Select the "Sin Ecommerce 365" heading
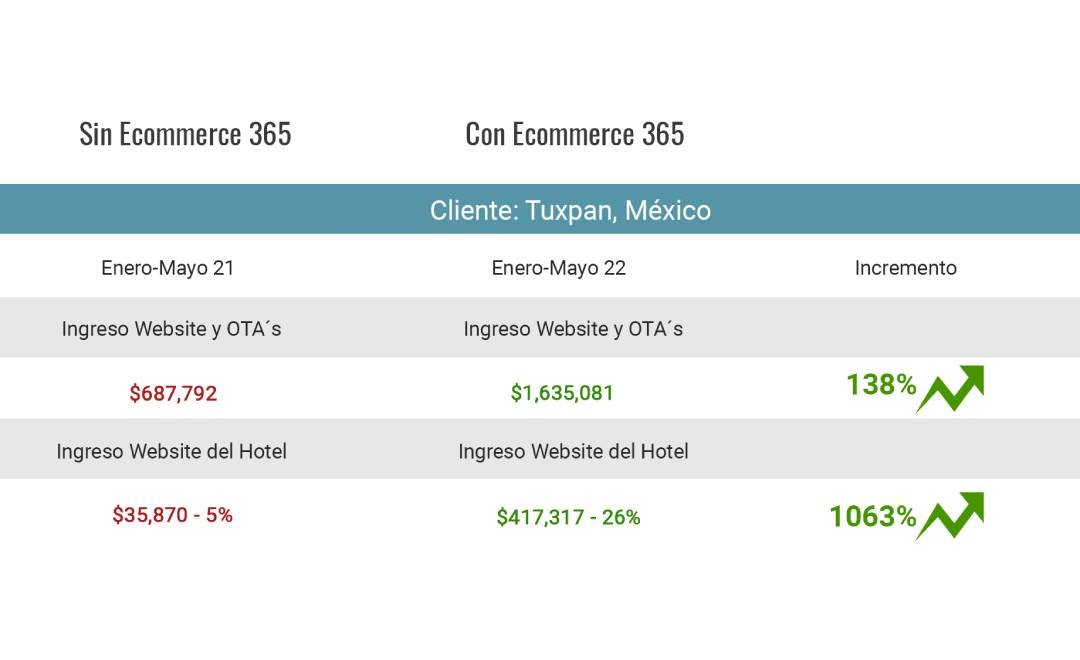 click(185, 134)
